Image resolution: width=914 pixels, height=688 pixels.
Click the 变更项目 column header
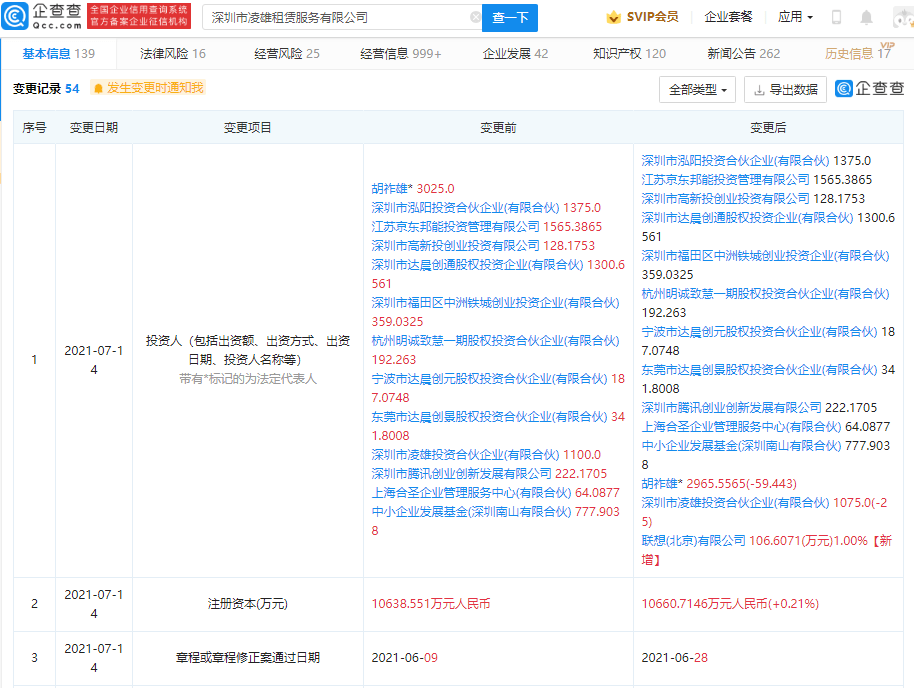(248, 128)
